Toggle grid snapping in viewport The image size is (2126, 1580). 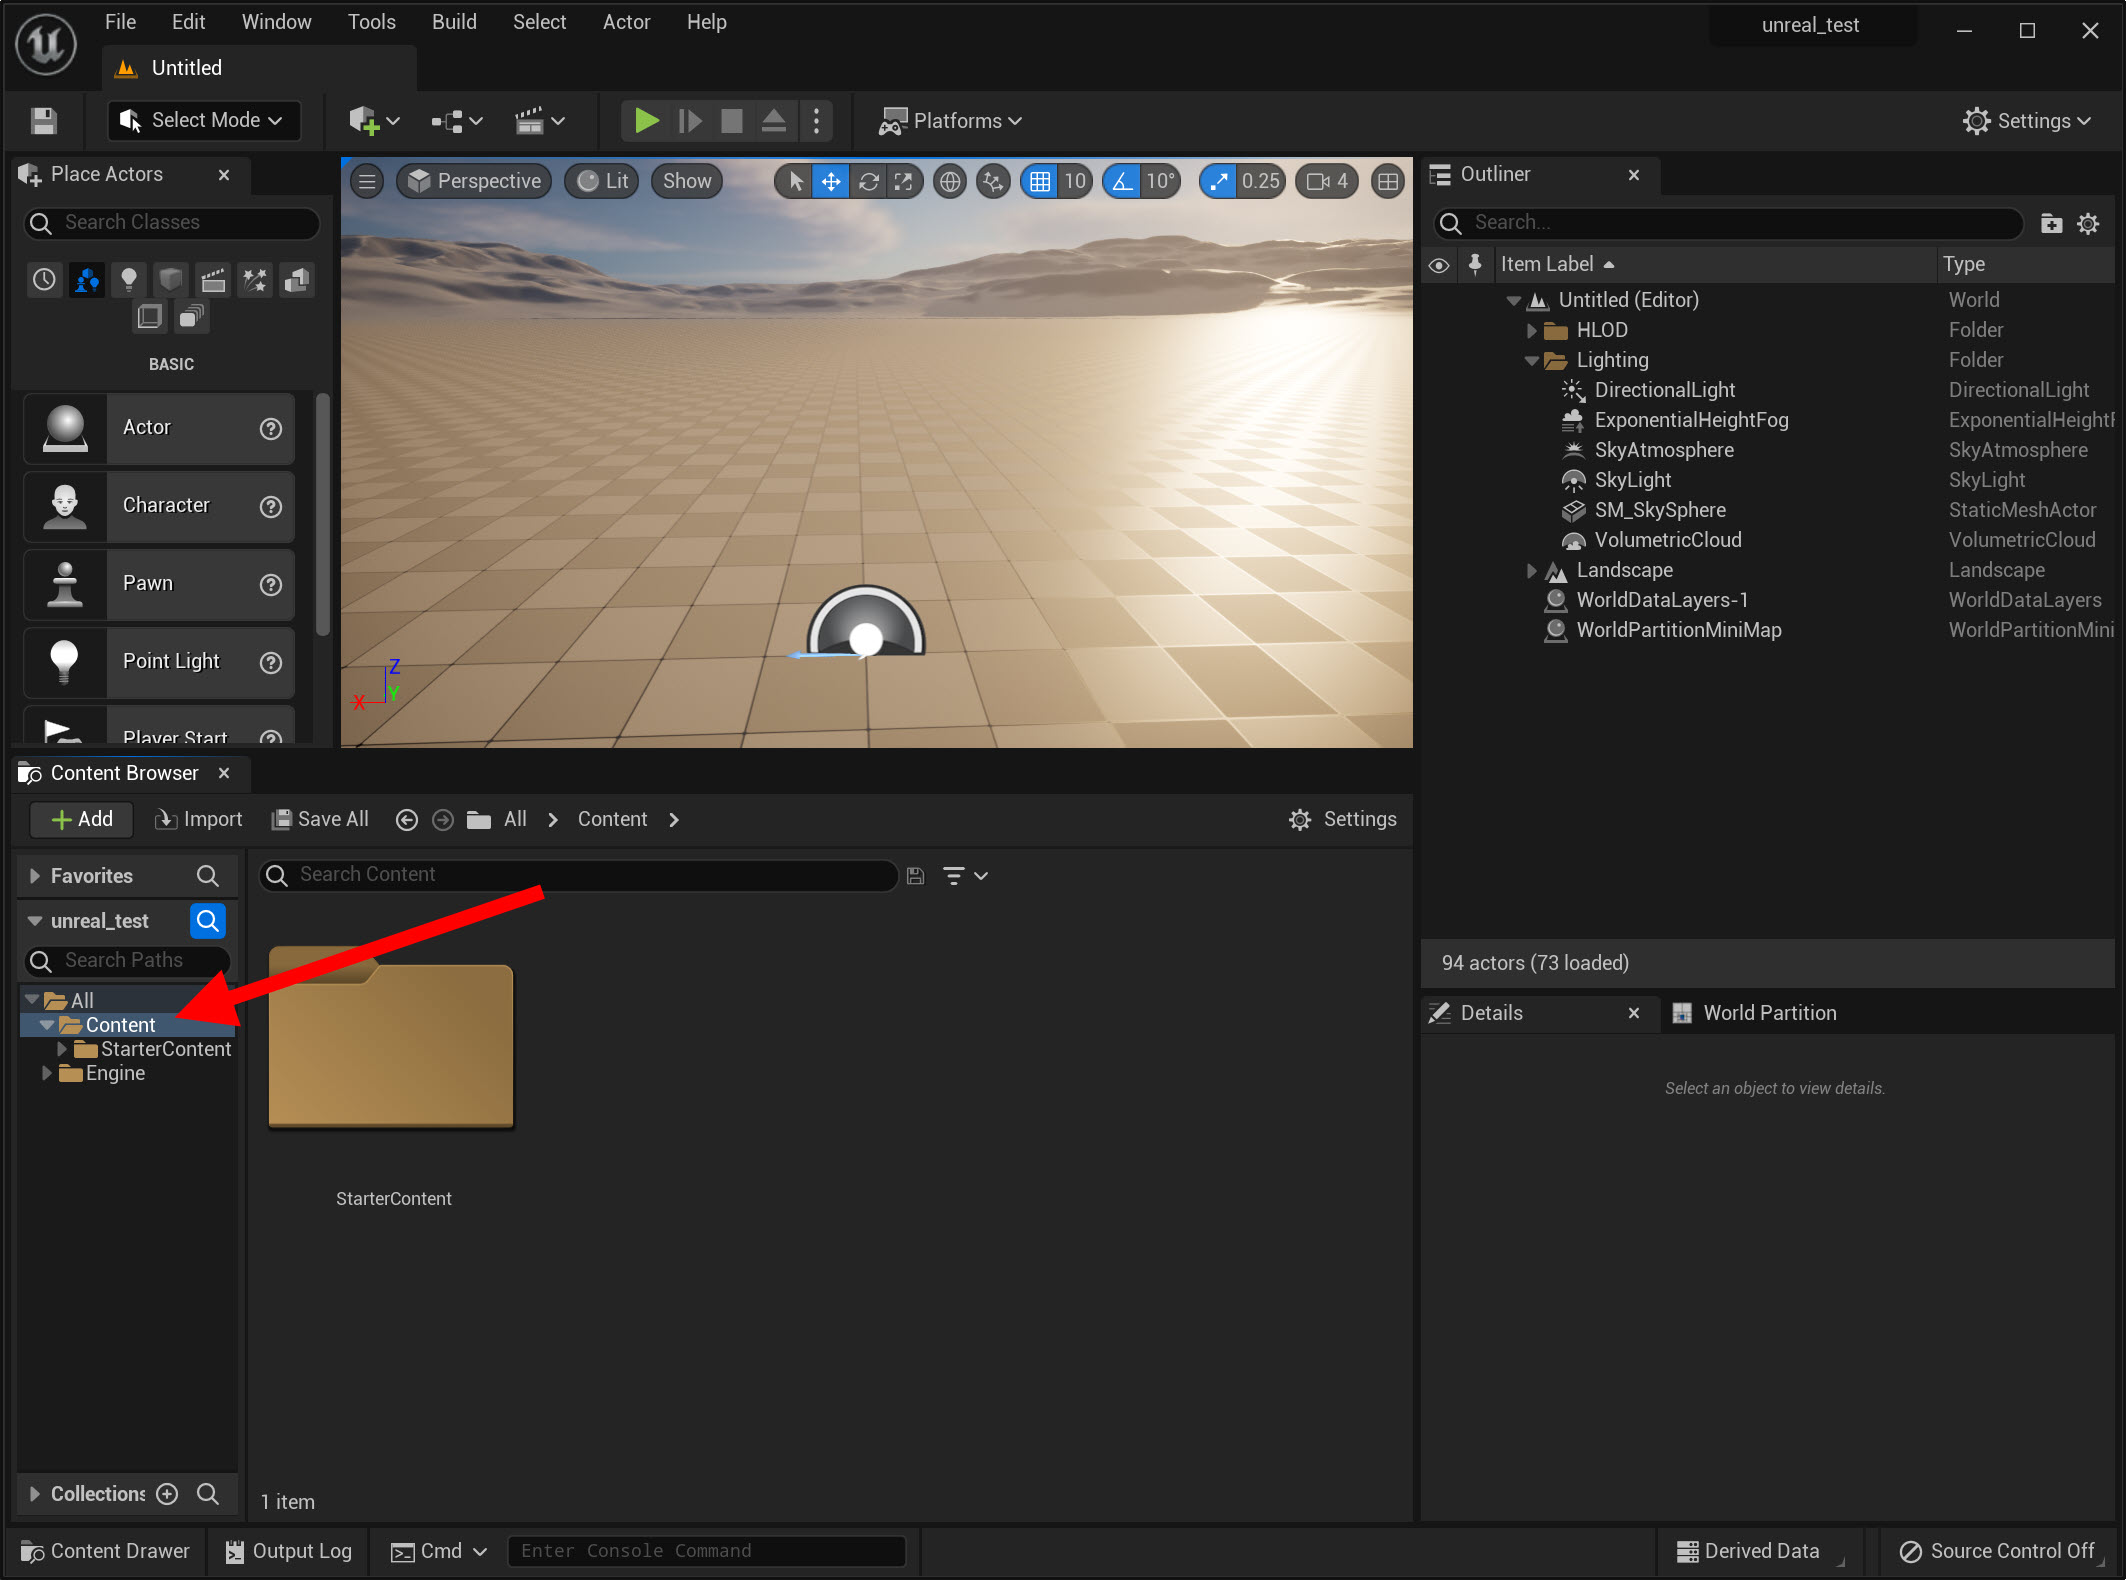(x=1040, y=181)
